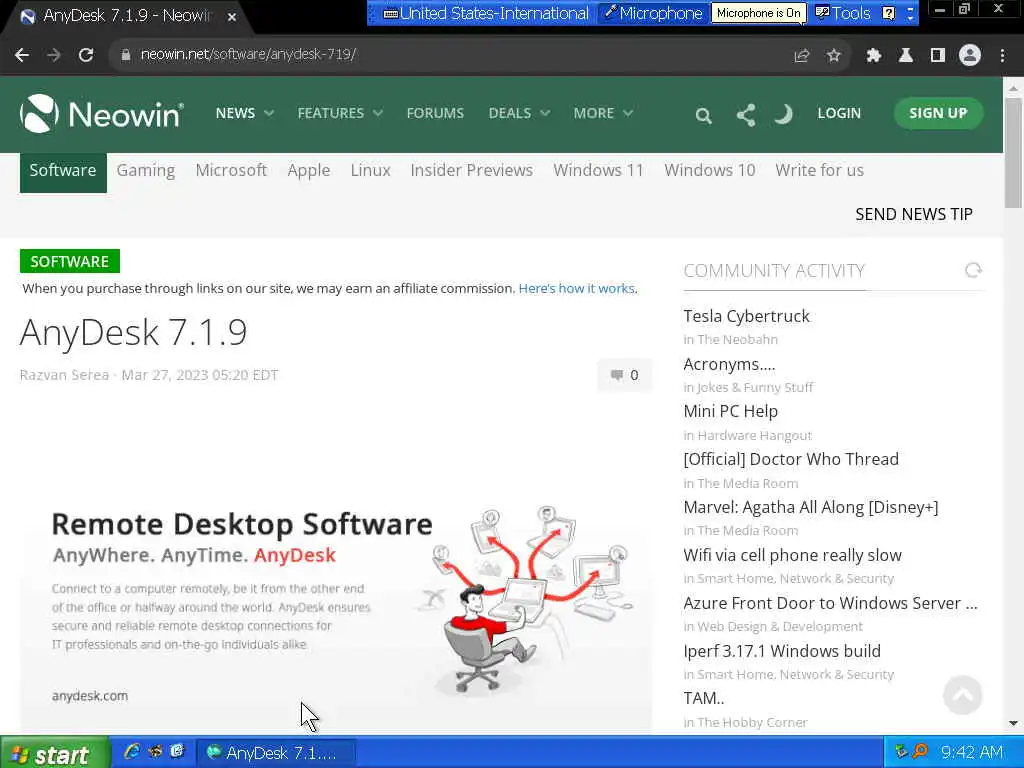
Task: Toggle dark mode with the moon icon
Action: pos(784,114)
